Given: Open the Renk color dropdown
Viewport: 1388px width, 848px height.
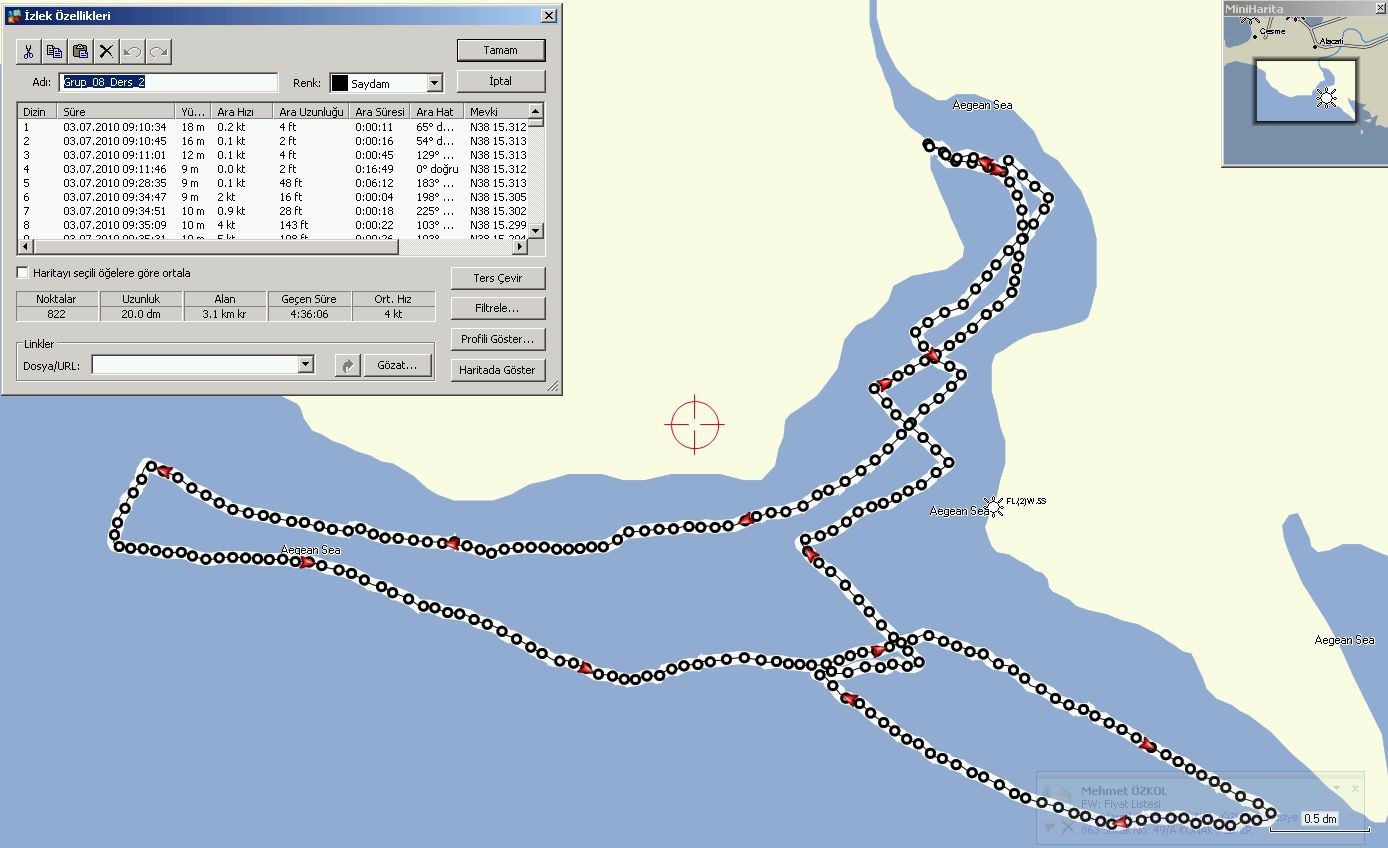Looking at the screenshot, I should 434,83.
